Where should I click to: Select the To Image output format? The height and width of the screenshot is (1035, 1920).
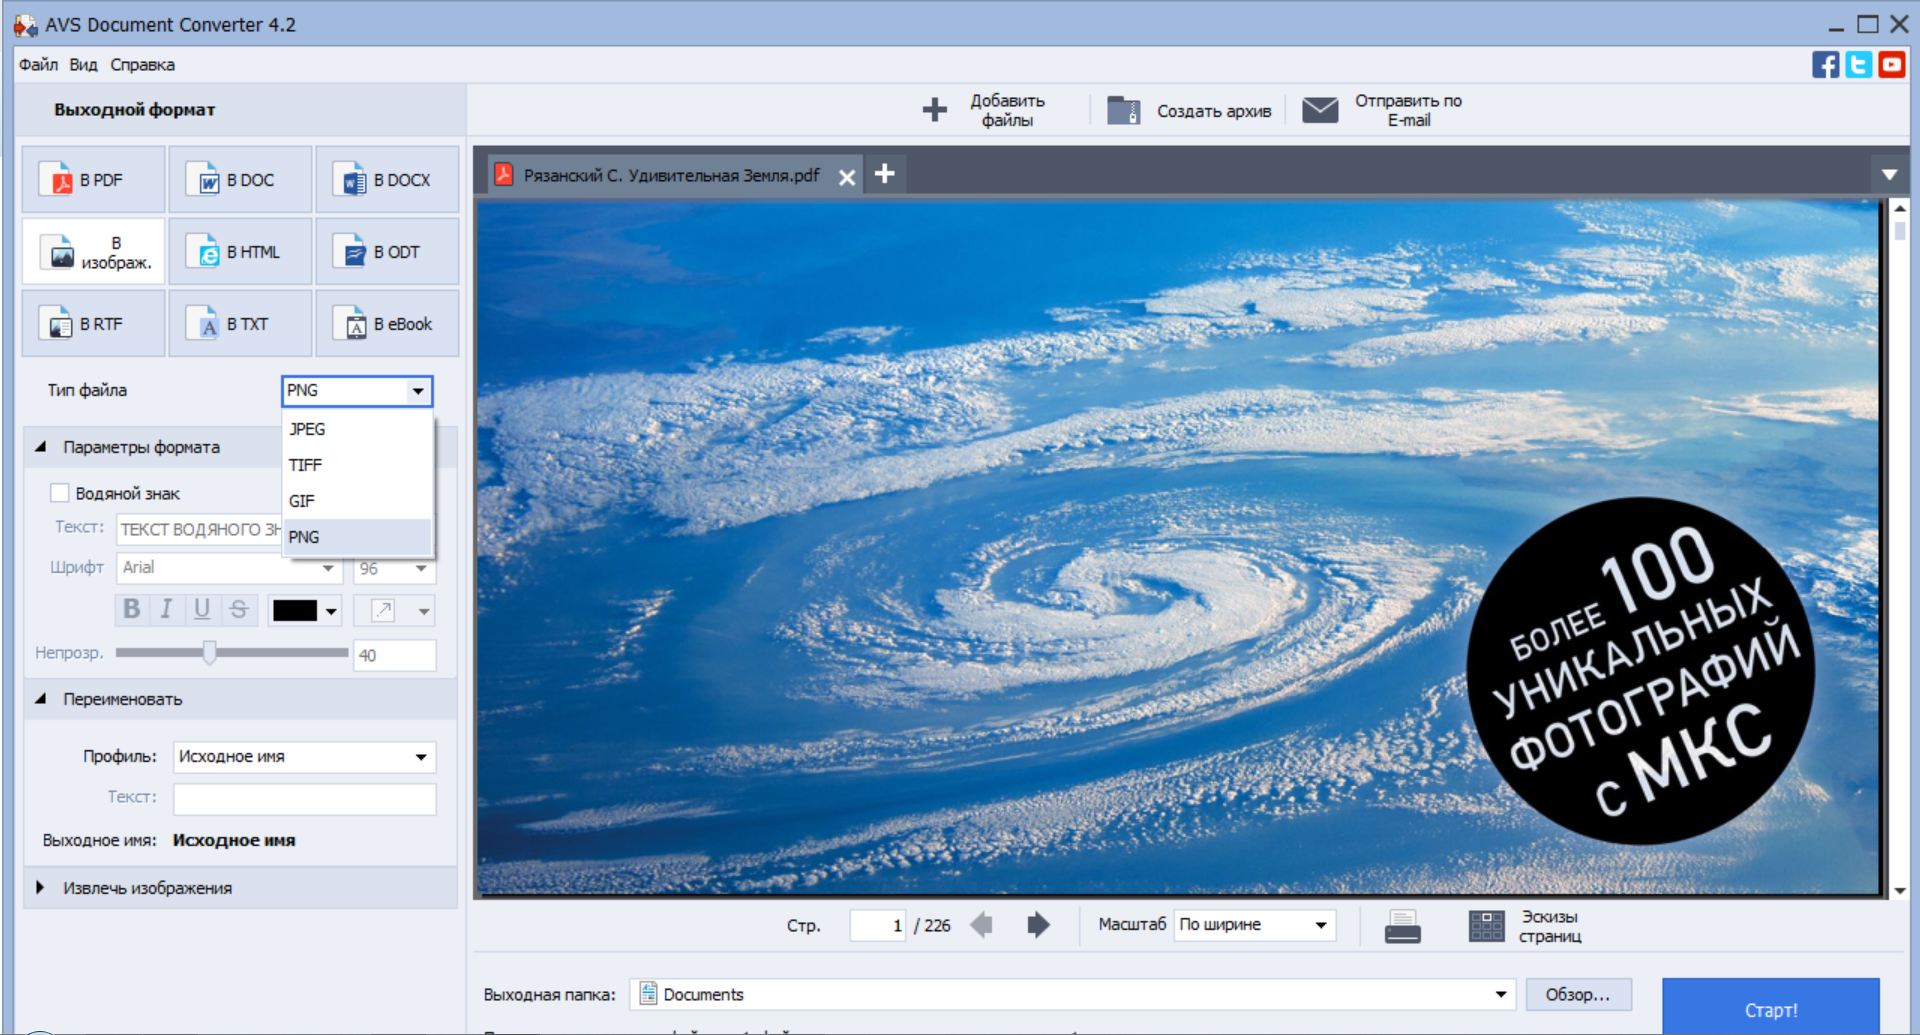tap(94, 252)
